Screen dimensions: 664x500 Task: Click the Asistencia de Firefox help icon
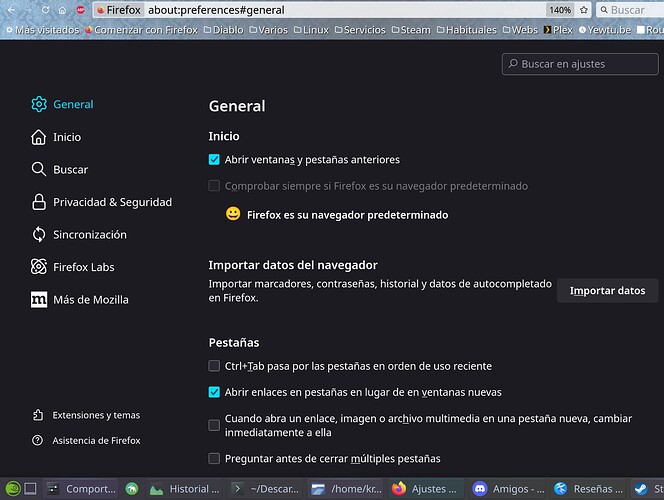point(37,440)
